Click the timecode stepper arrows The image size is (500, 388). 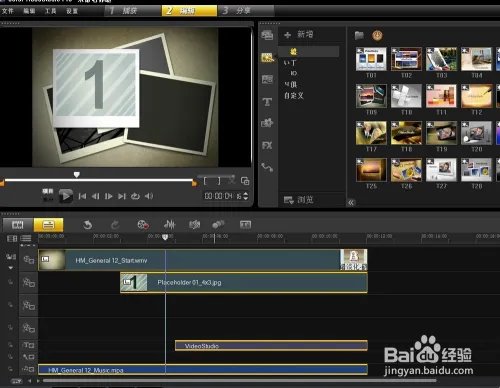click(x=246, y=196)
